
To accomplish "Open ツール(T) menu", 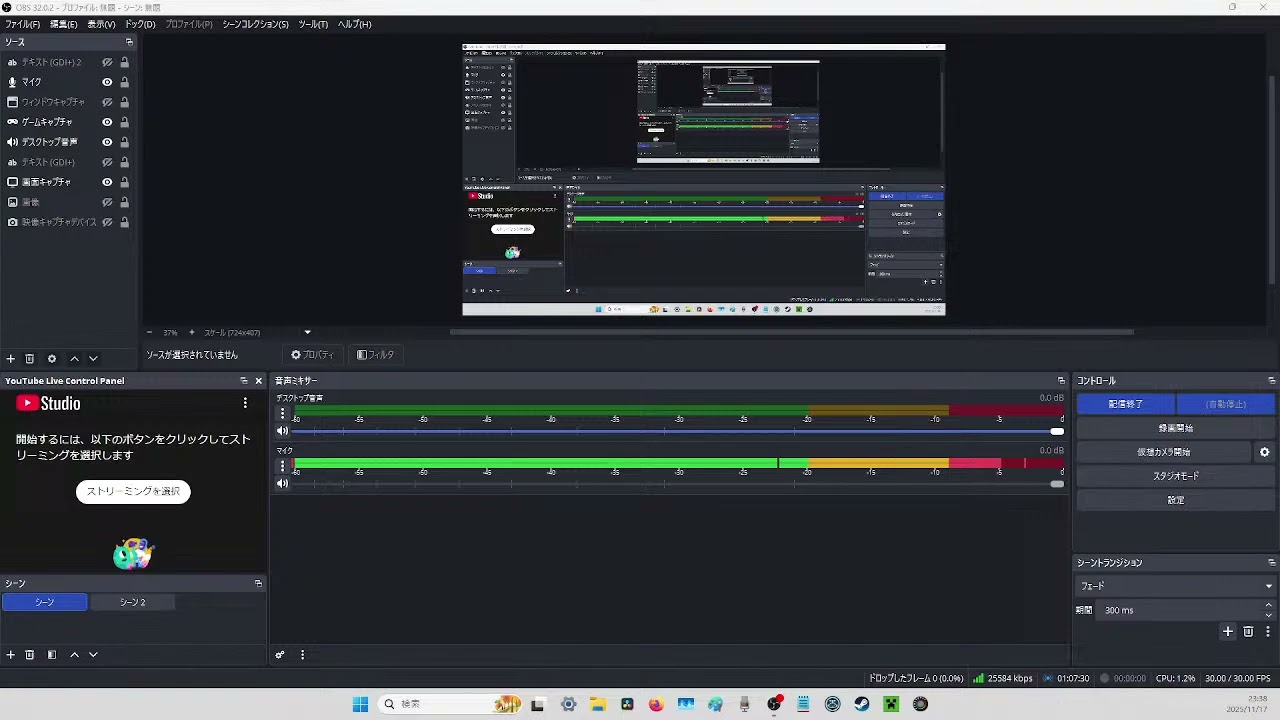I will point(313,24).
